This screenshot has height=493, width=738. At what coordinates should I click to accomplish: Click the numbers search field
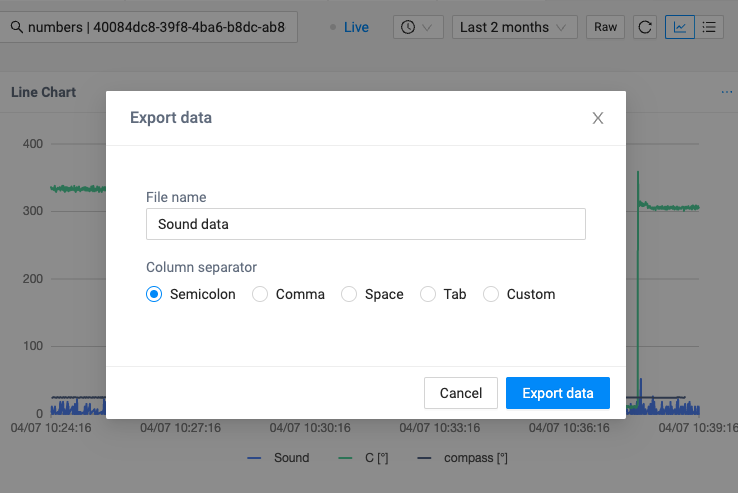[148, 27]
